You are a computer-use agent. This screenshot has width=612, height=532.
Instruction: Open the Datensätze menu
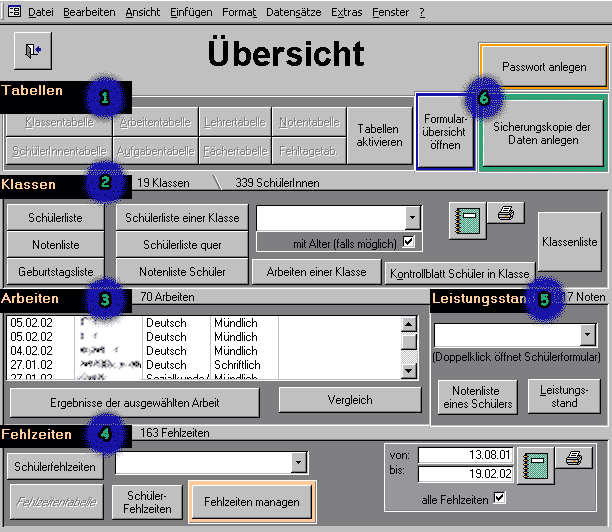(294, 12)
